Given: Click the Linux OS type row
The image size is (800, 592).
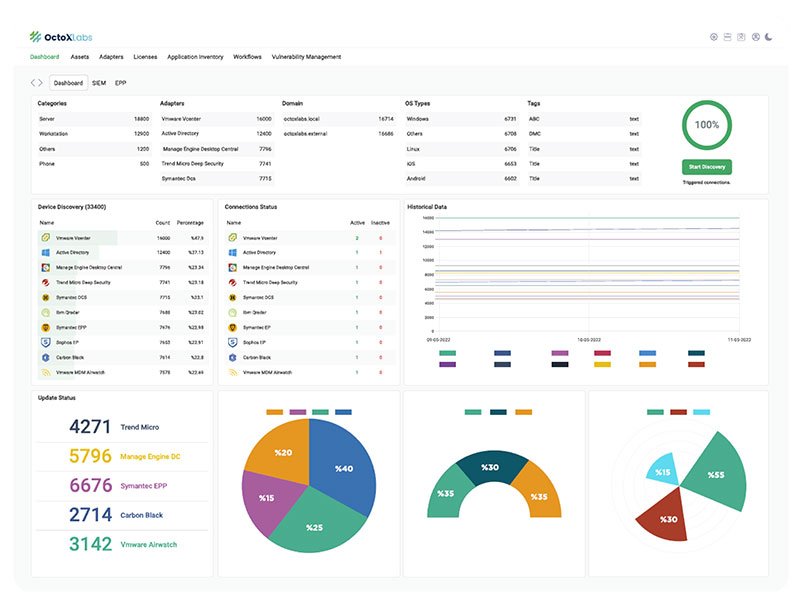Looking at the screenshot, I should pyautogui.click(x=462, y=149).
